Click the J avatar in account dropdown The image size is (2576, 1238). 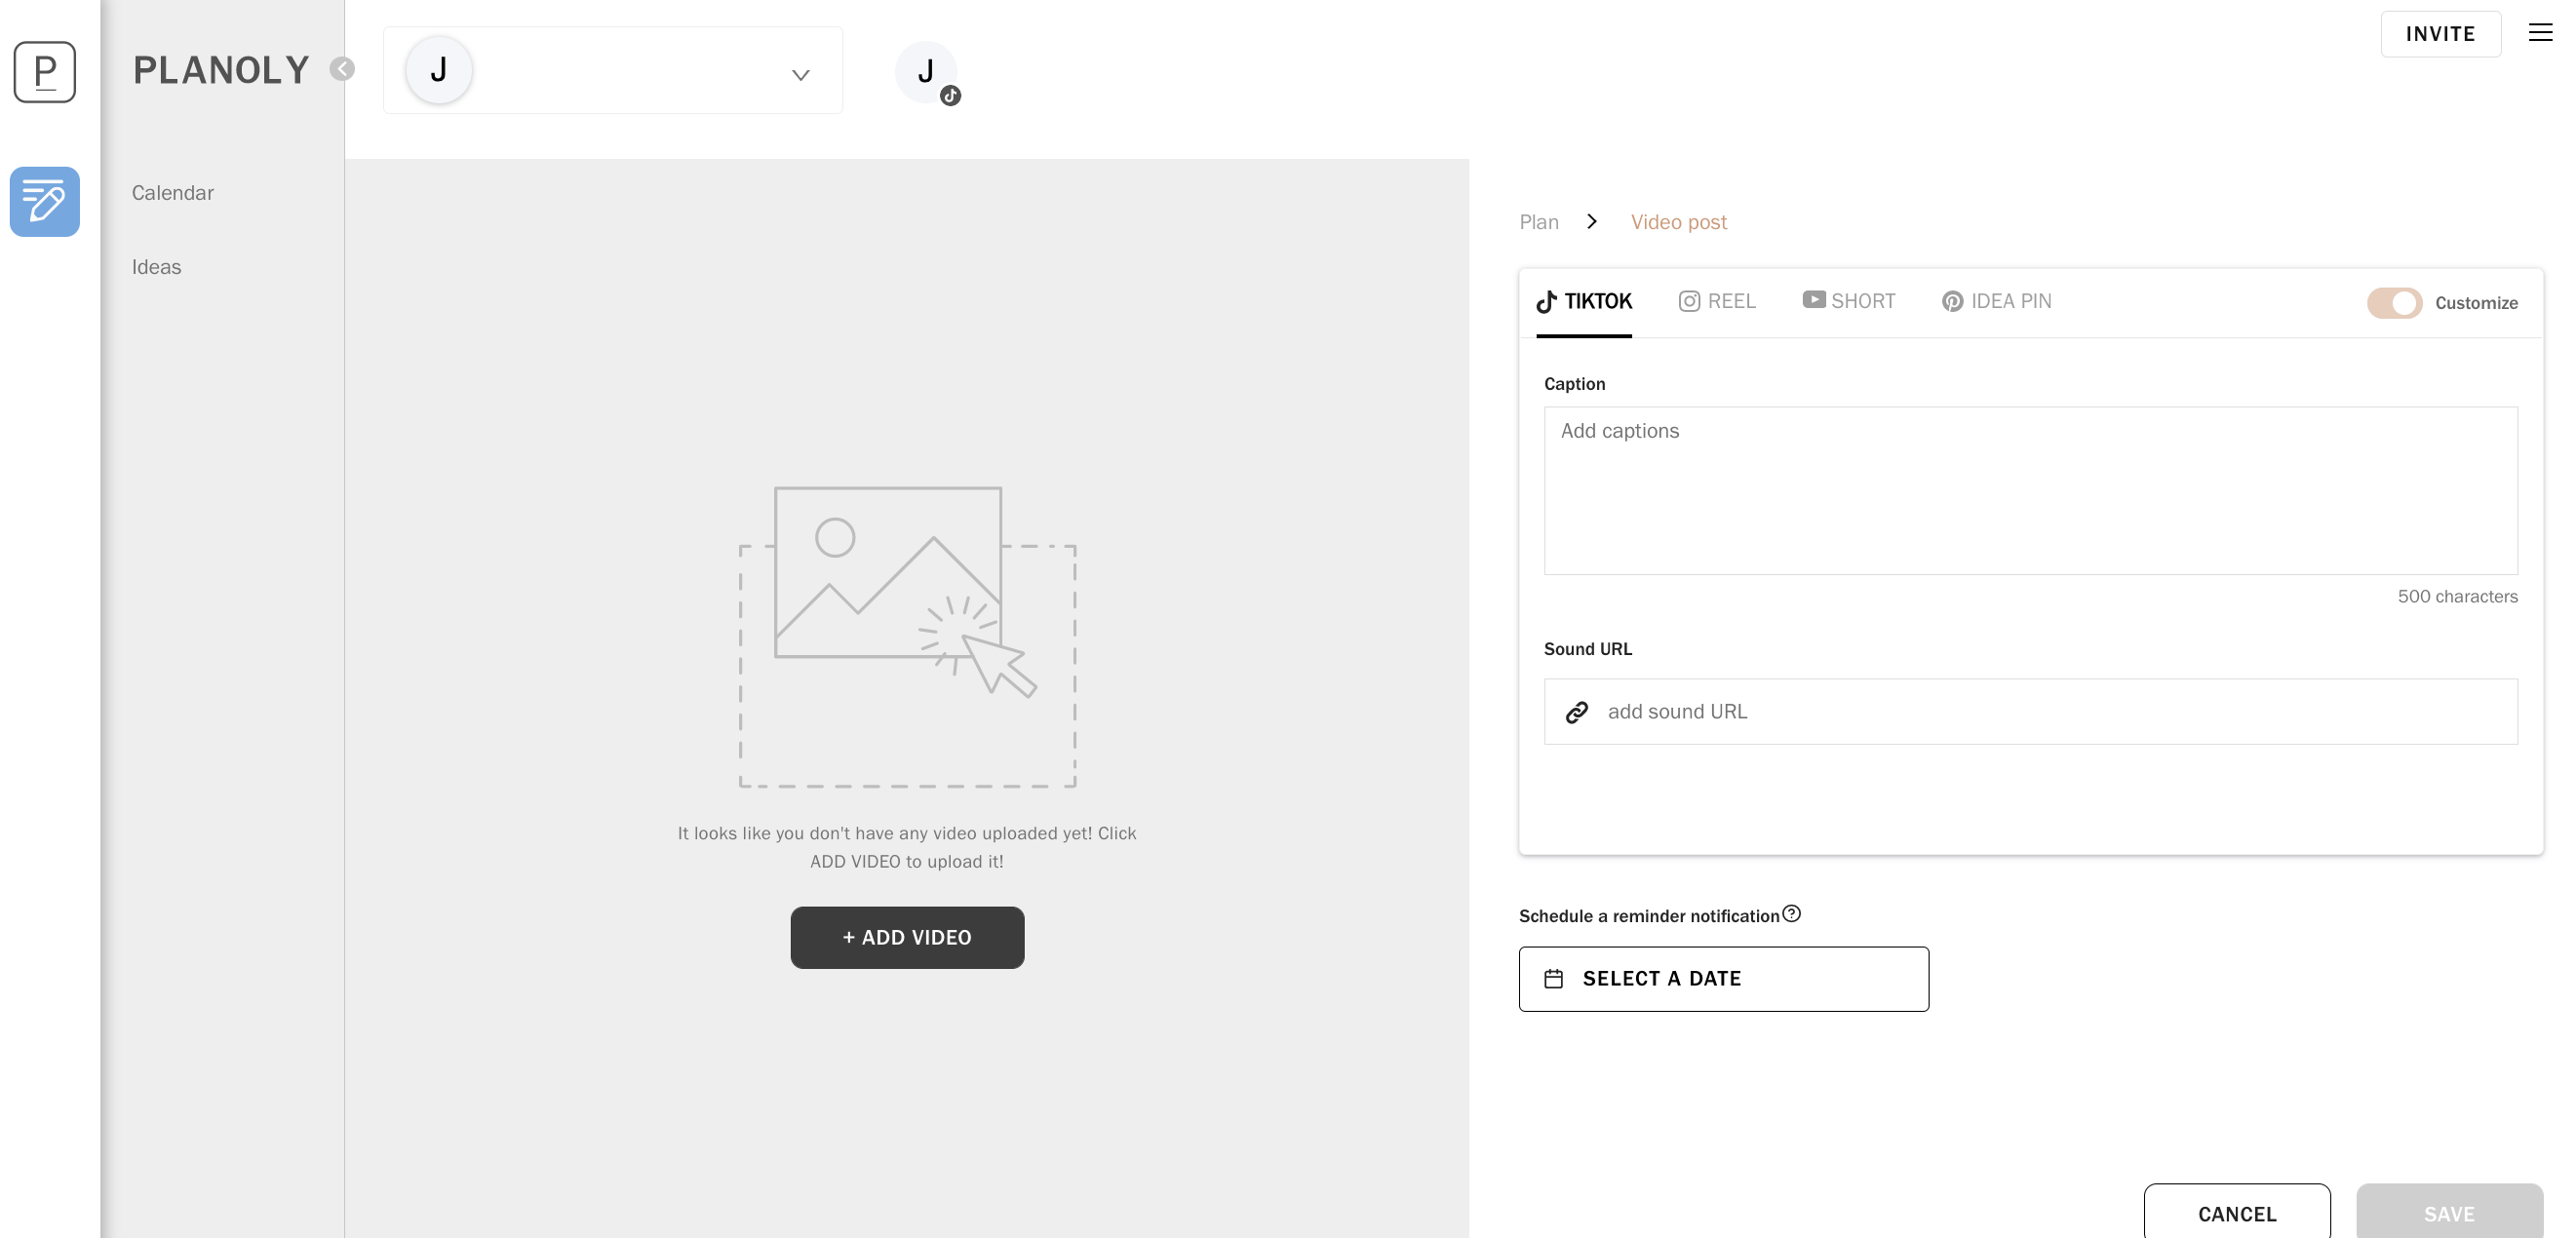click(438, 70)
